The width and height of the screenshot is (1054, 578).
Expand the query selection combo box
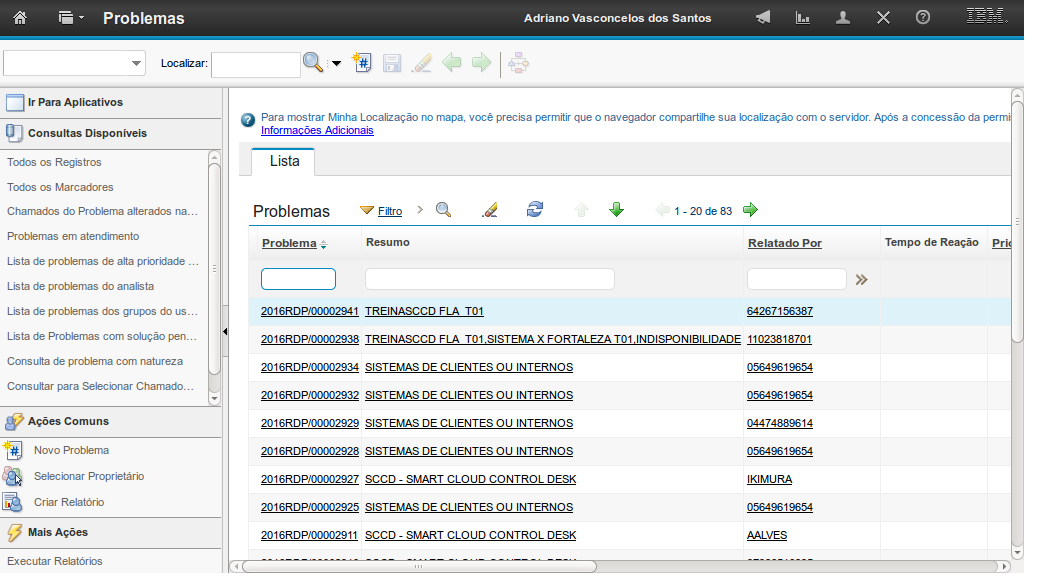tap(136, 64)
